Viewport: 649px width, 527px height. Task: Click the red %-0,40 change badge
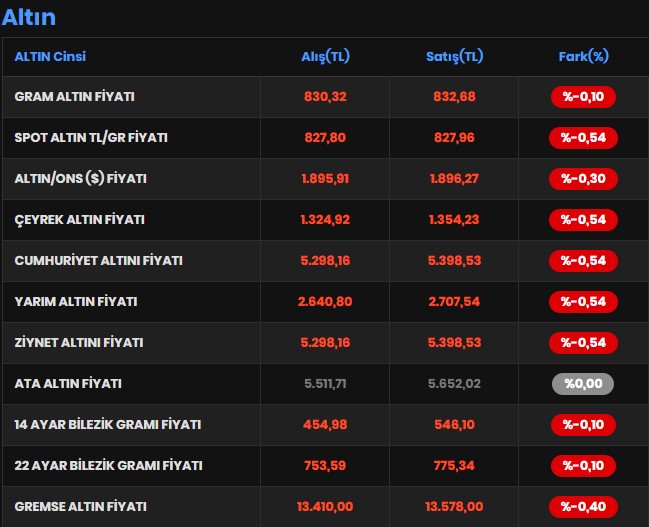tap(583, 506)
